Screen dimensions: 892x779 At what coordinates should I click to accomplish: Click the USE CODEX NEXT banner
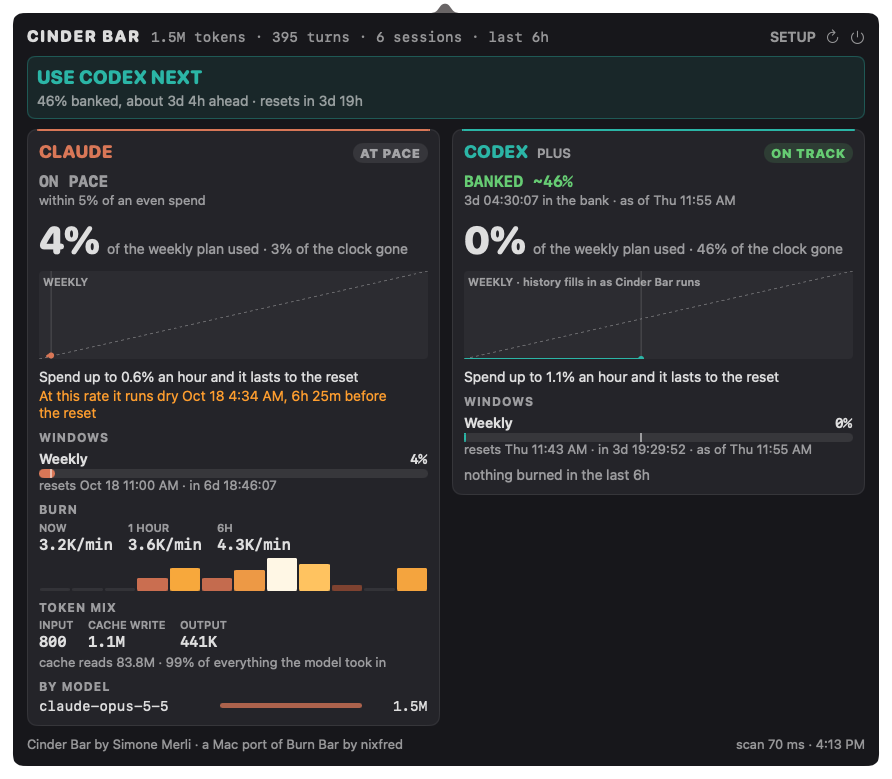446,88
